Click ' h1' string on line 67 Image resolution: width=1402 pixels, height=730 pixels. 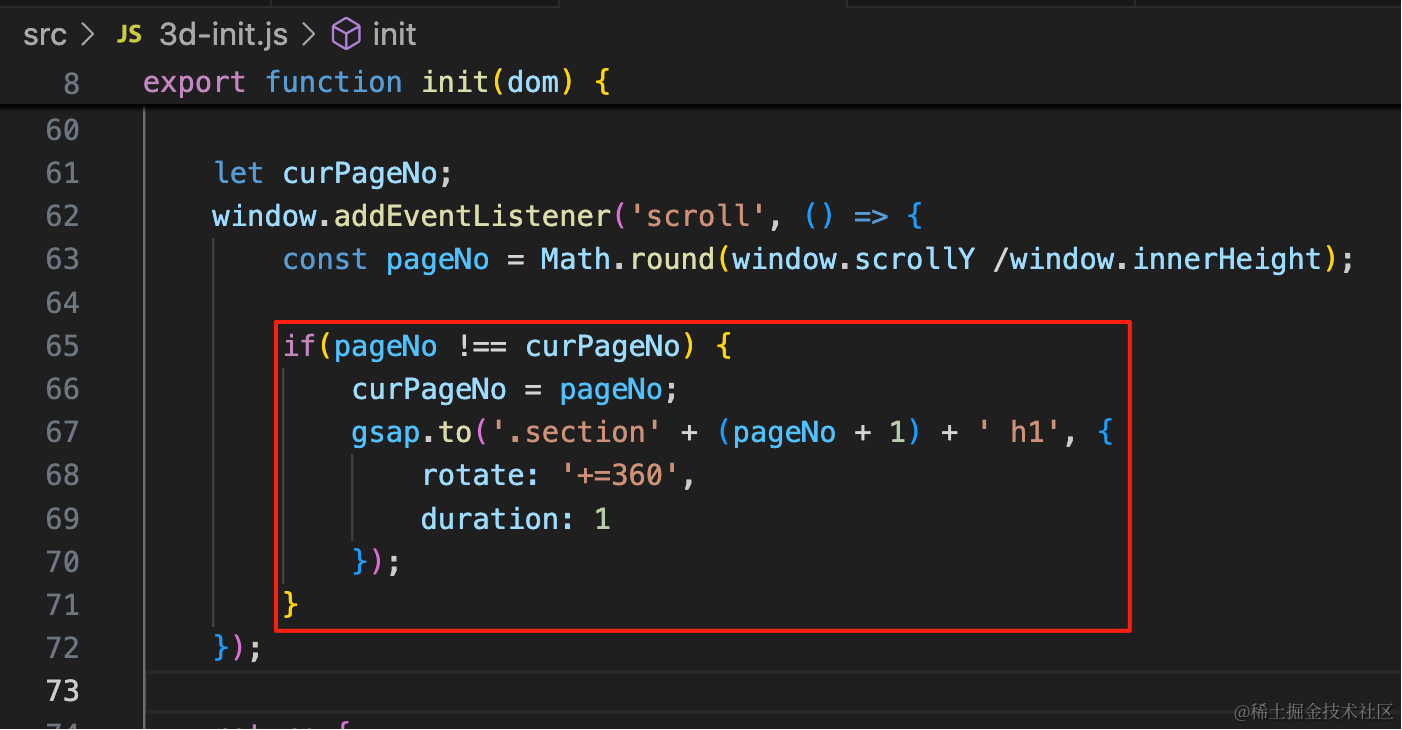coord(1019,432)
